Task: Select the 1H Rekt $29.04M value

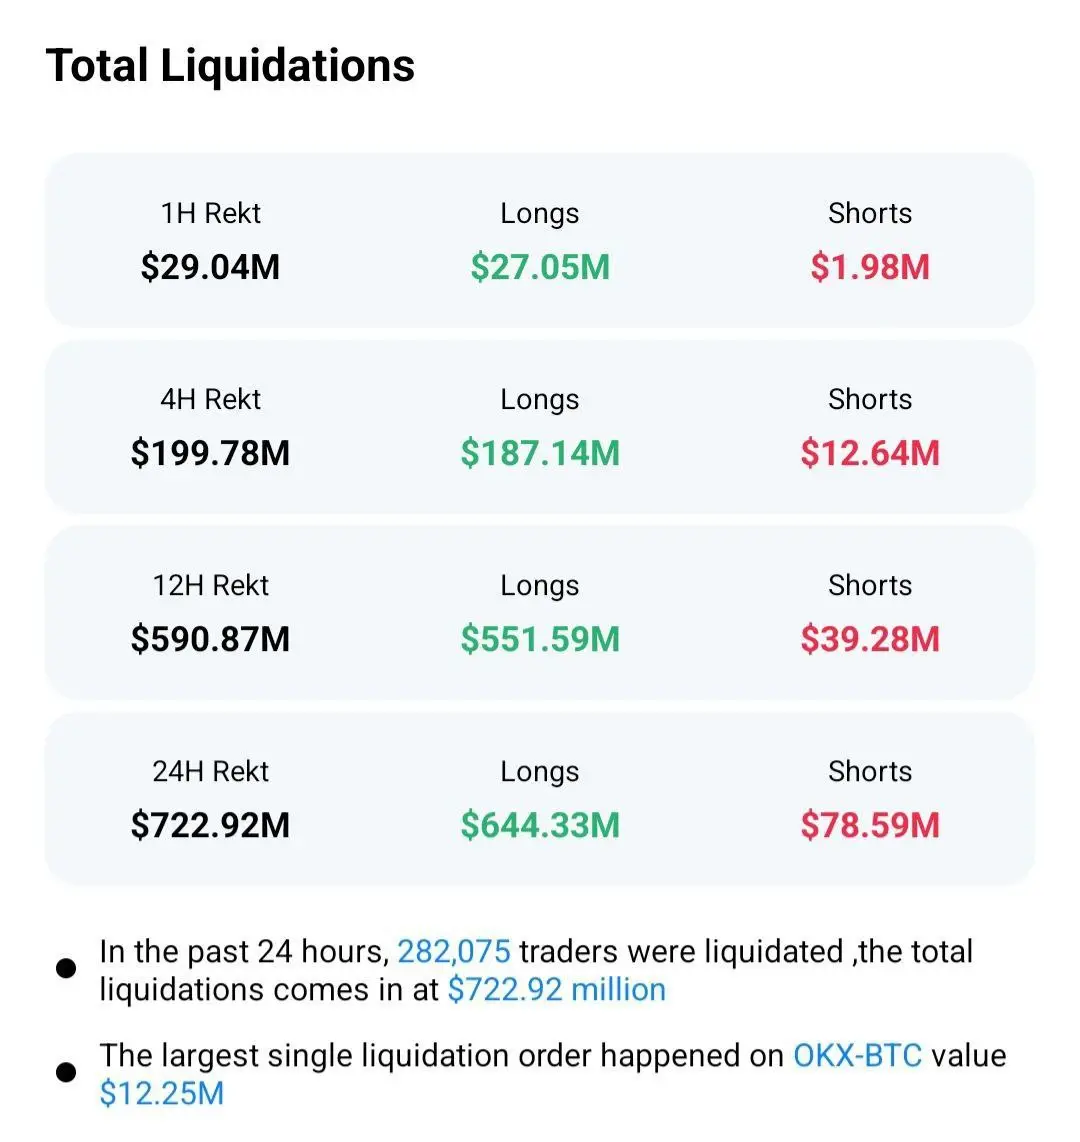Action: click(210, 267)
